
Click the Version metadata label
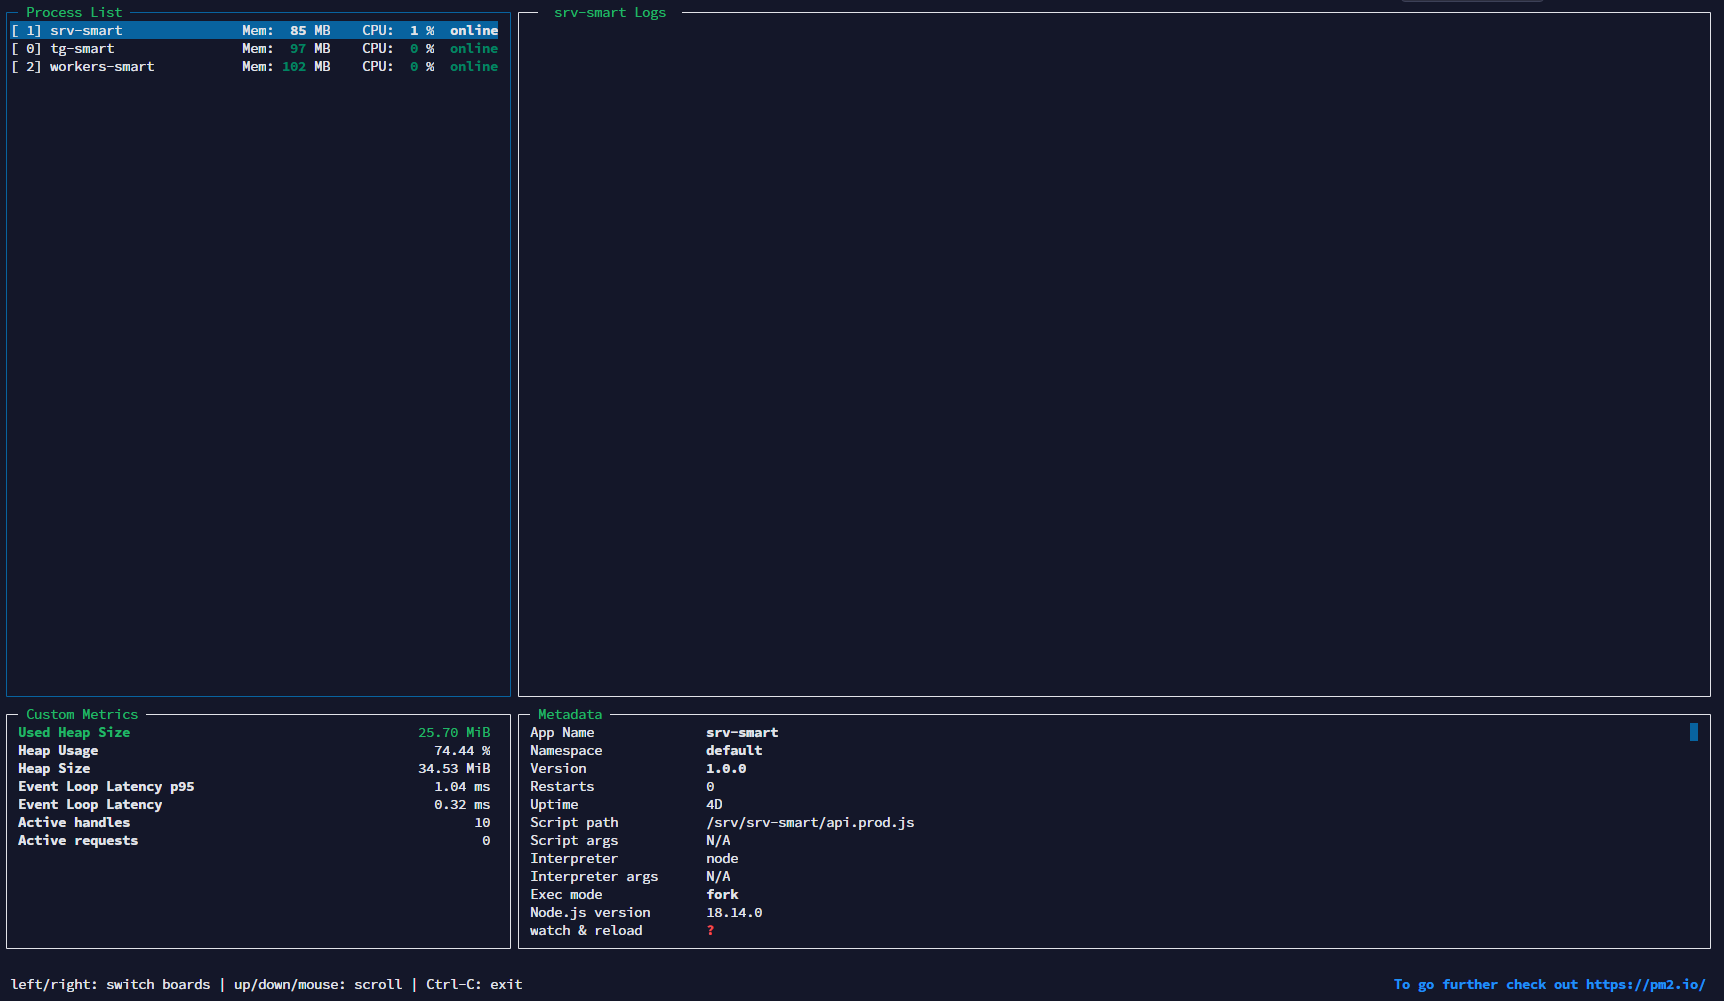558,769
